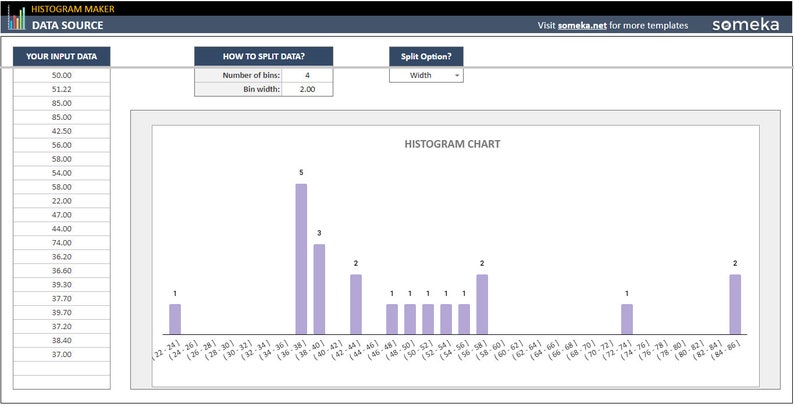Select input cell with value 51.22
The image size is (794, 407).
point(61,89)
